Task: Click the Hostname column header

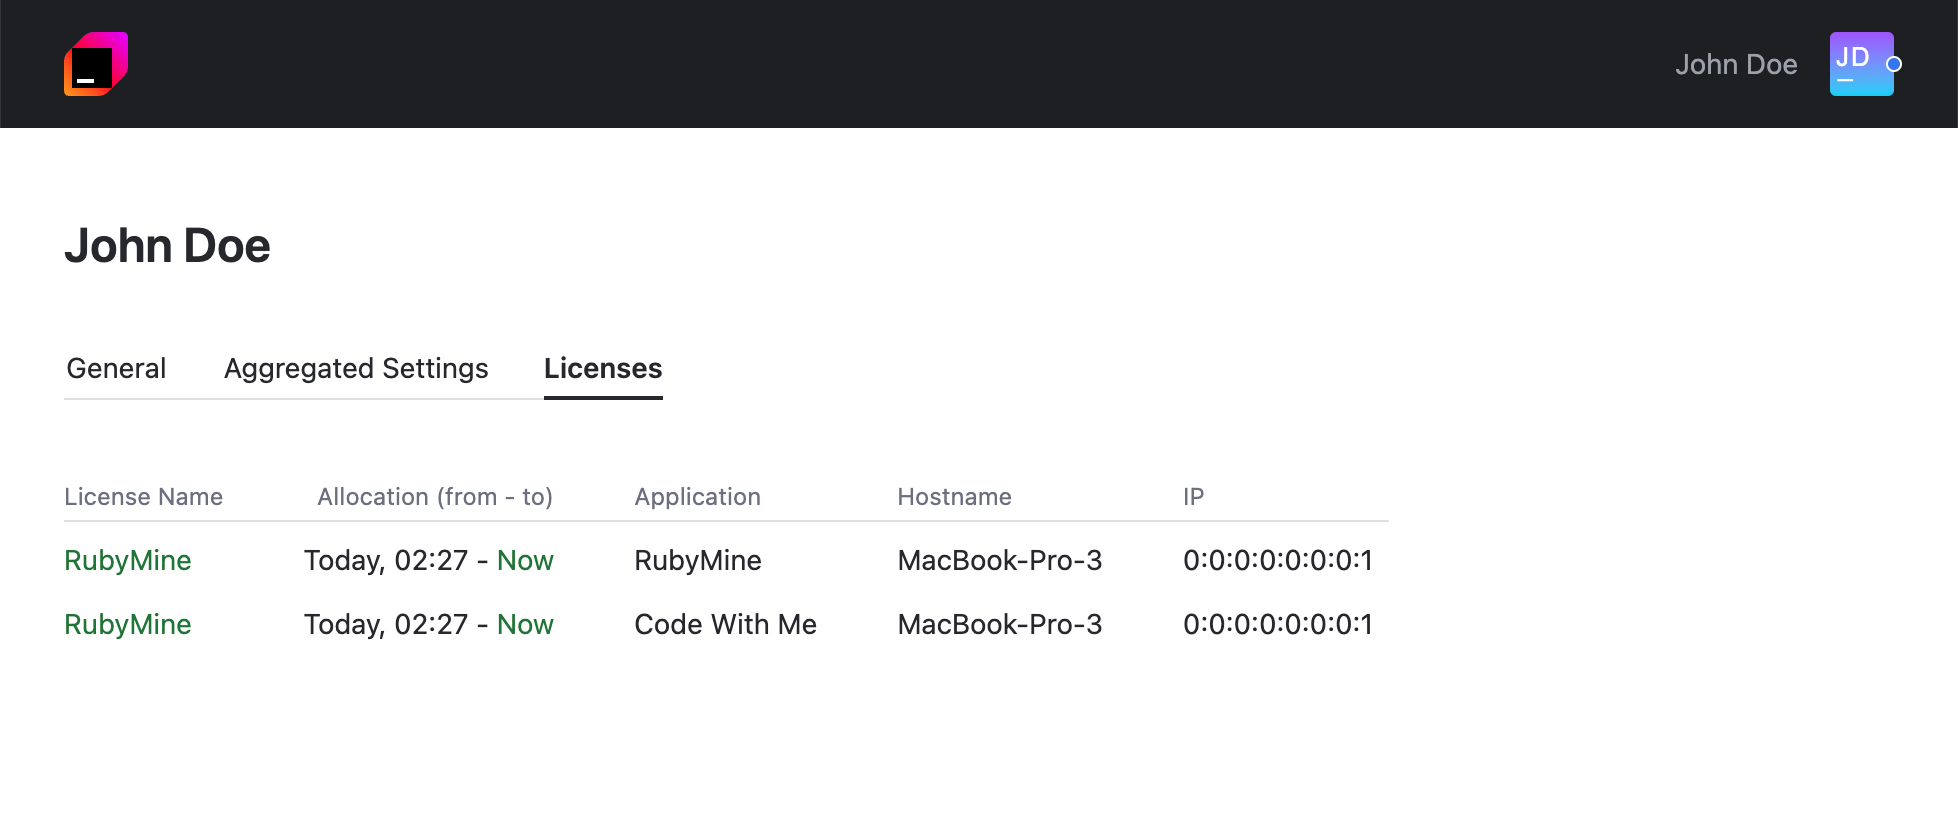Action: click(954, 497)
